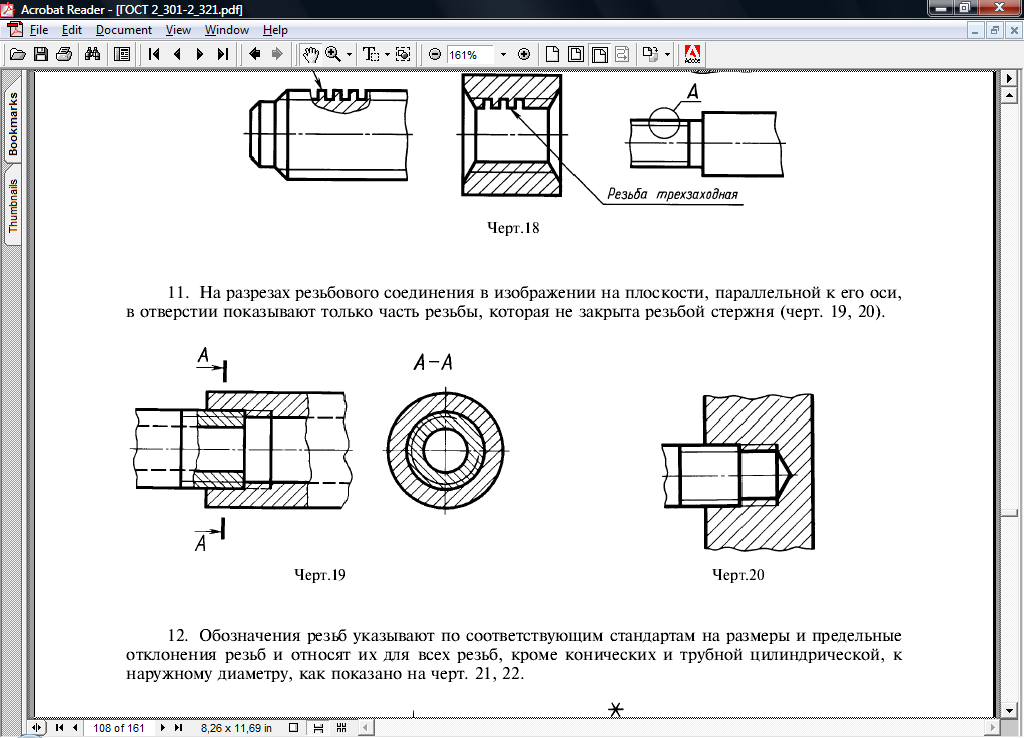Go to previous page from top toolbar

click(x=177, y=54)
